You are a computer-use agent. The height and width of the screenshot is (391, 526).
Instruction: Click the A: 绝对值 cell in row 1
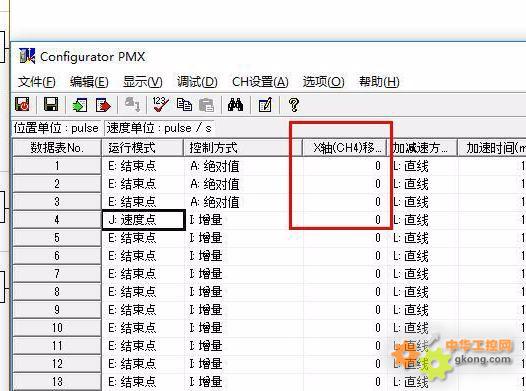click(x=244, y=166)
